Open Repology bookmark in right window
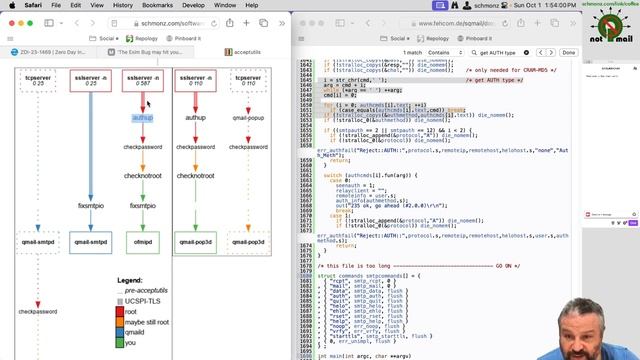Screen dimensions: 640x360 [x=433, y=38]
